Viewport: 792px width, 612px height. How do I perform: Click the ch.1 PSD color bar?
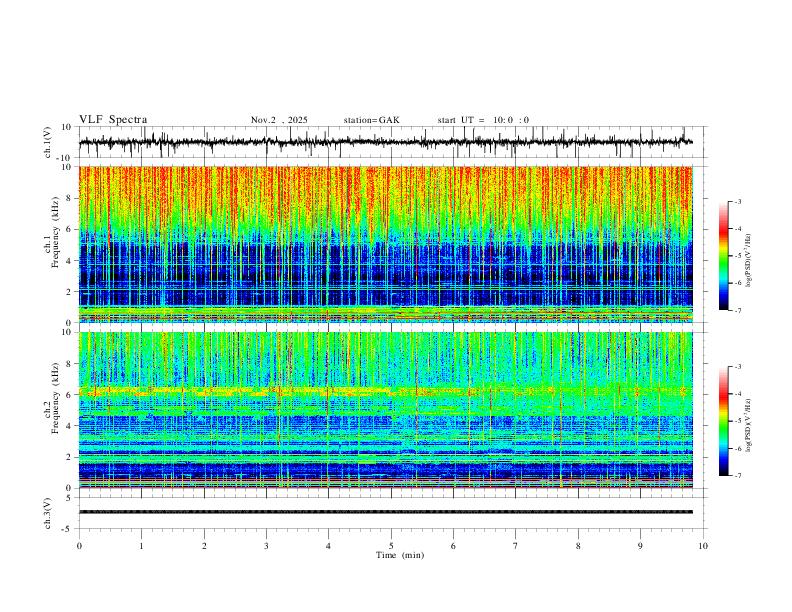click(724, 256)
